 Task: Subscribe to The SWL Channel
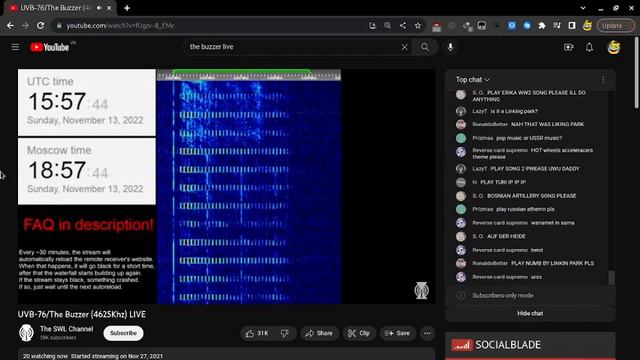click(x=123, y=333)
